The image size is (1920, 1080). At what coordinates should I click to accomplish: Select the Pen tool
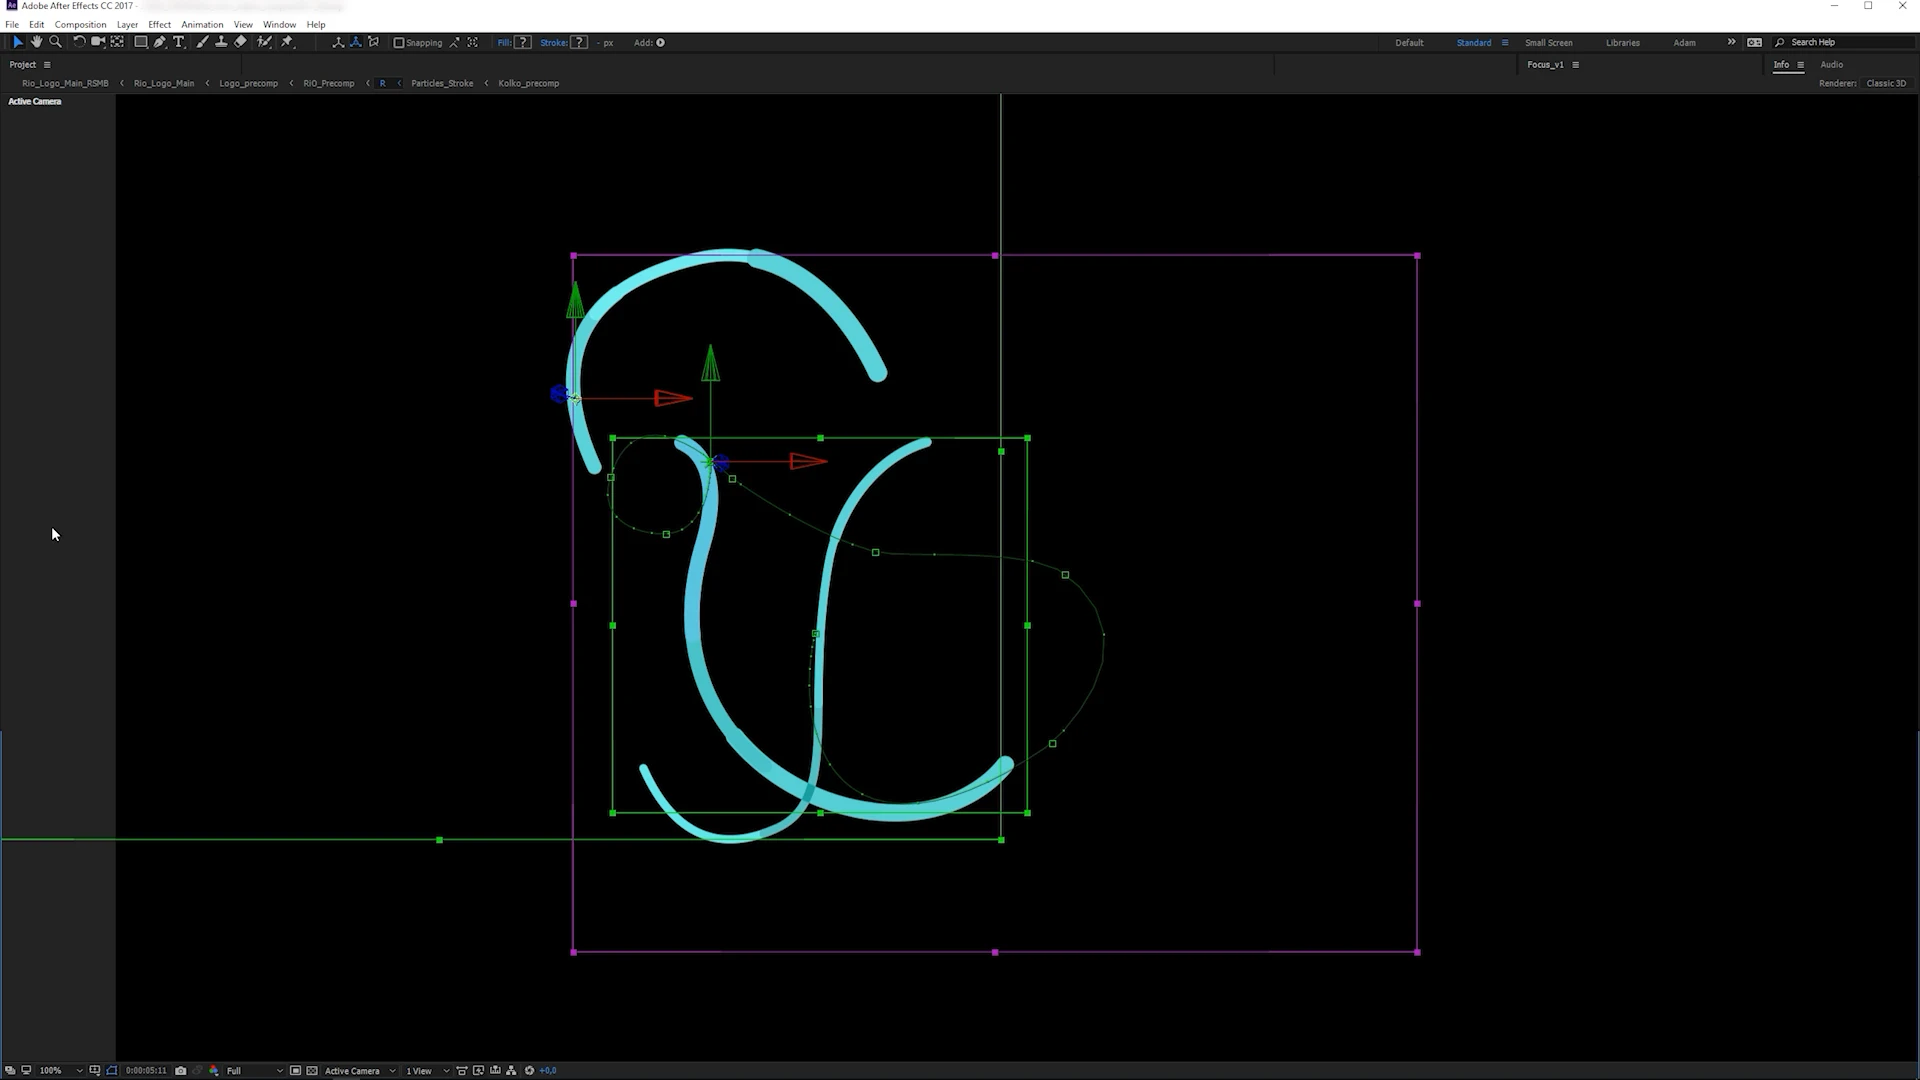pos(160,42)
